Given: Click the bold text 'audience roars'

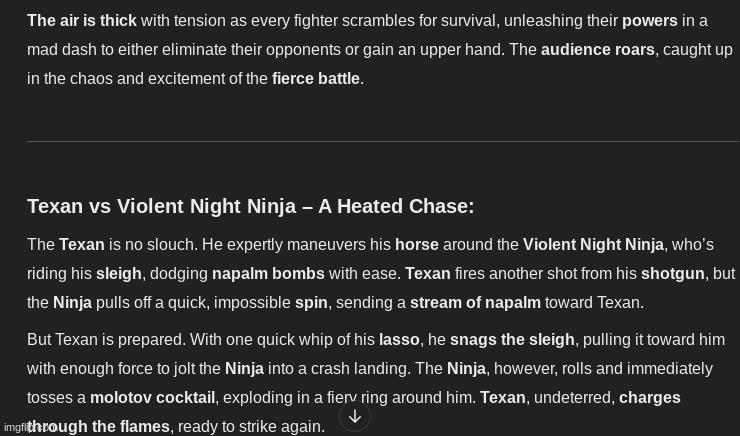Looking at the screenshot, I should point(598,49).
